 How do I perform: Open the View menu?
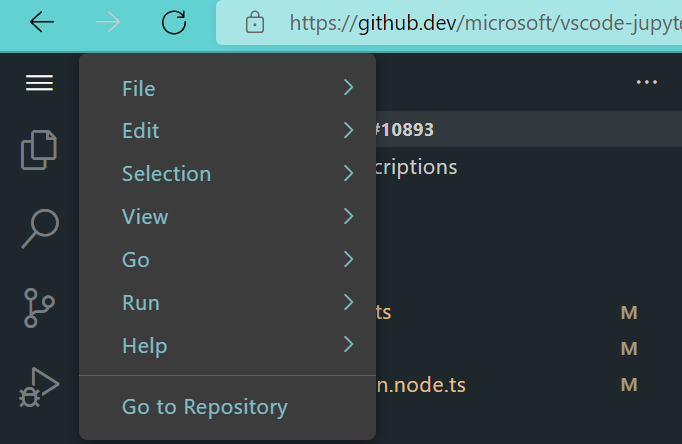[227, 217]
